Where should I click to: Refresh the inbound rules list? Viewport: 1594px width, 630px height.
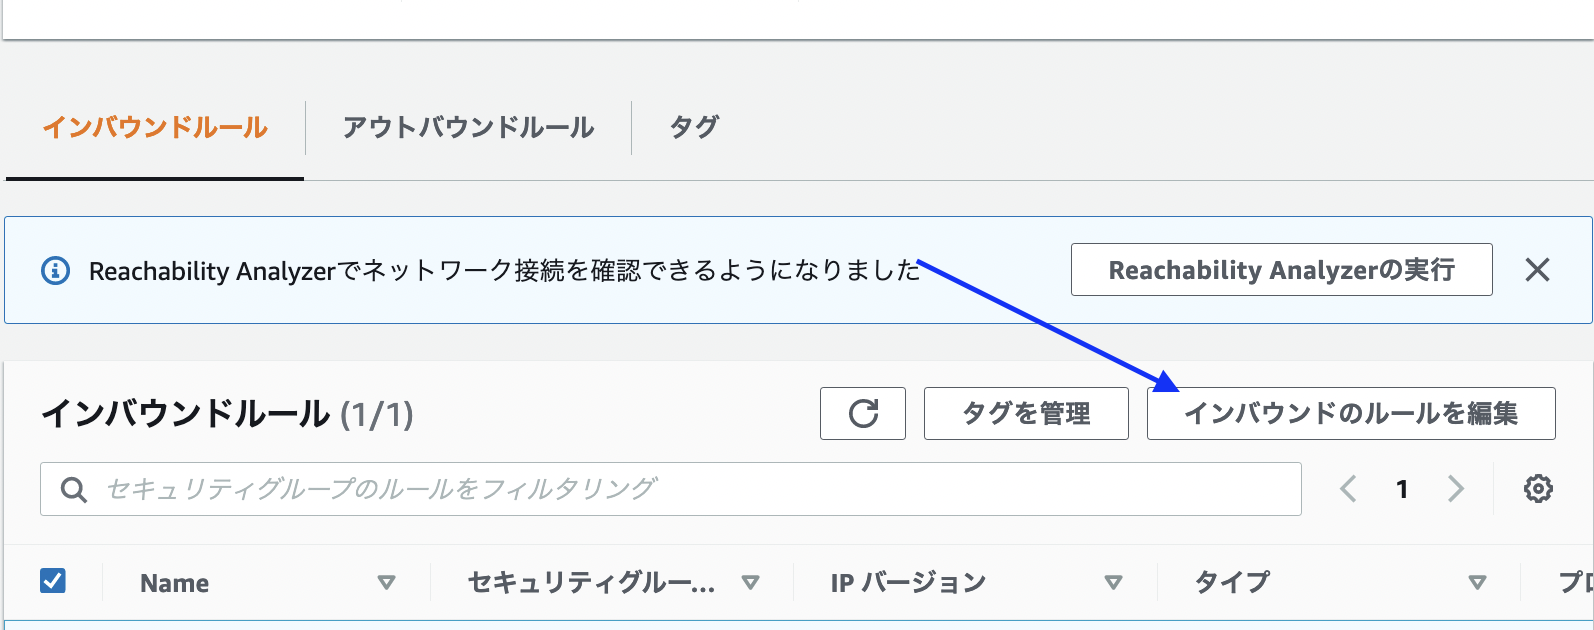pos(863,413)
